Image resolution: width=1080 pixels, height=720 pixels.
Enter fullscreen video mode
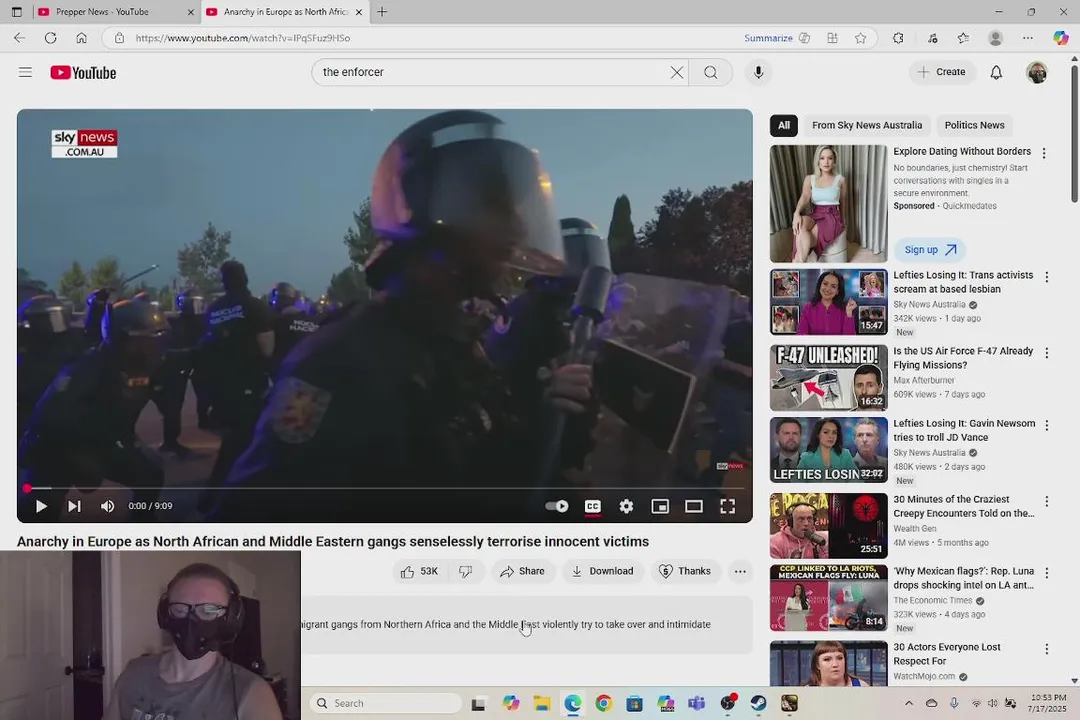pyautogui.click(x=727, y=506)
